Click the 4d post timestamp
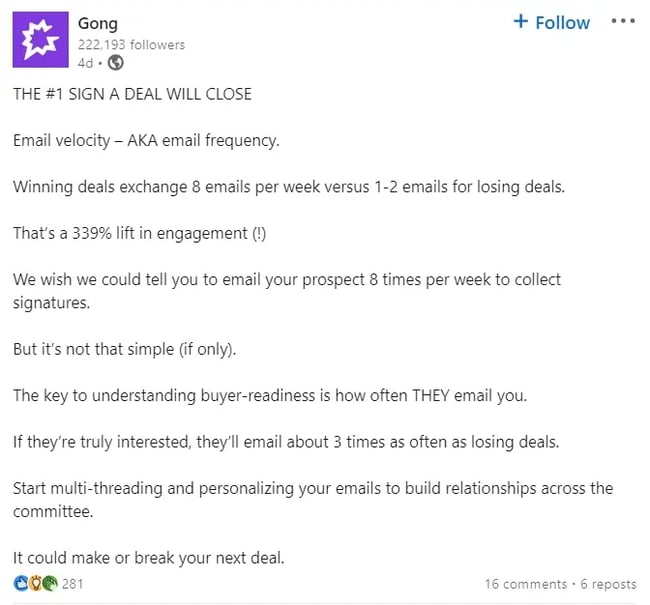This screenshot has width=650, height=605. pos(85,63)
